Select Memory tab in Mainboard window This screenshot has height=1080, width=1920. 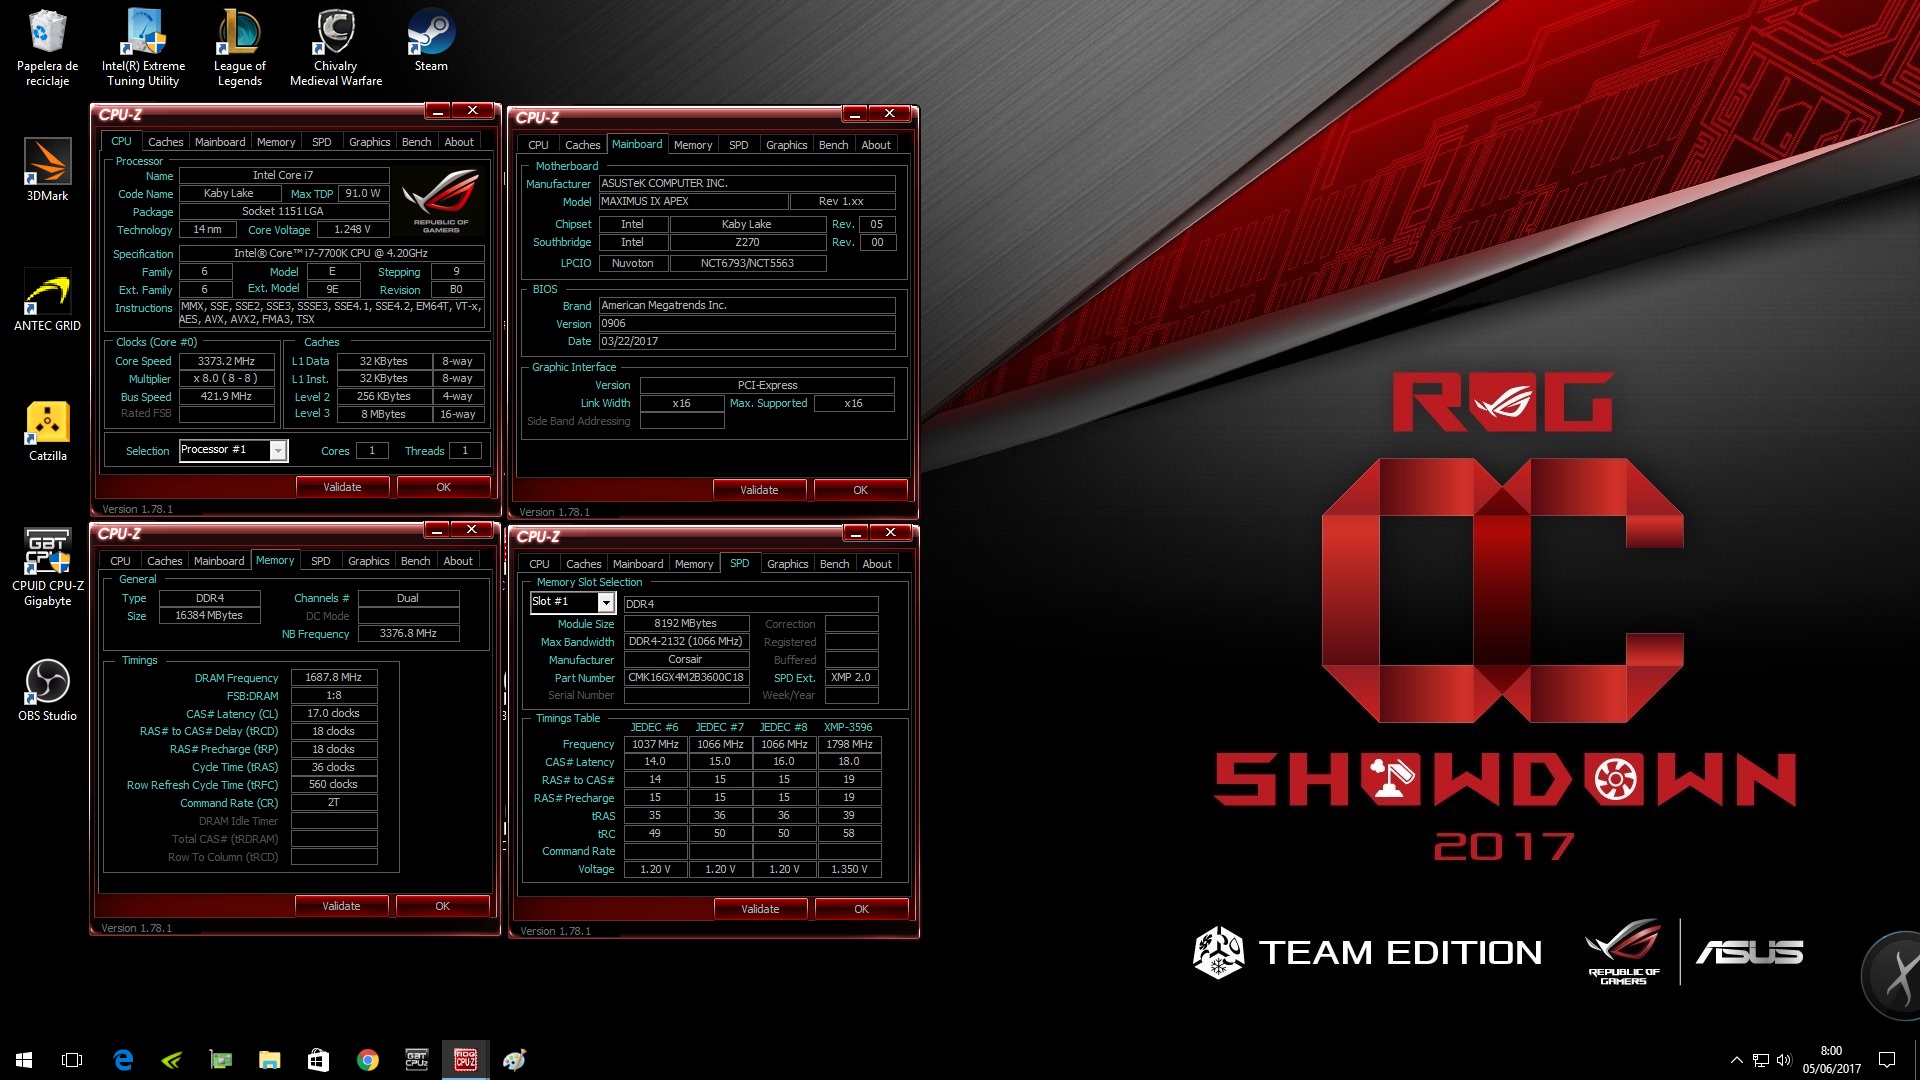(x=693, y=145)
